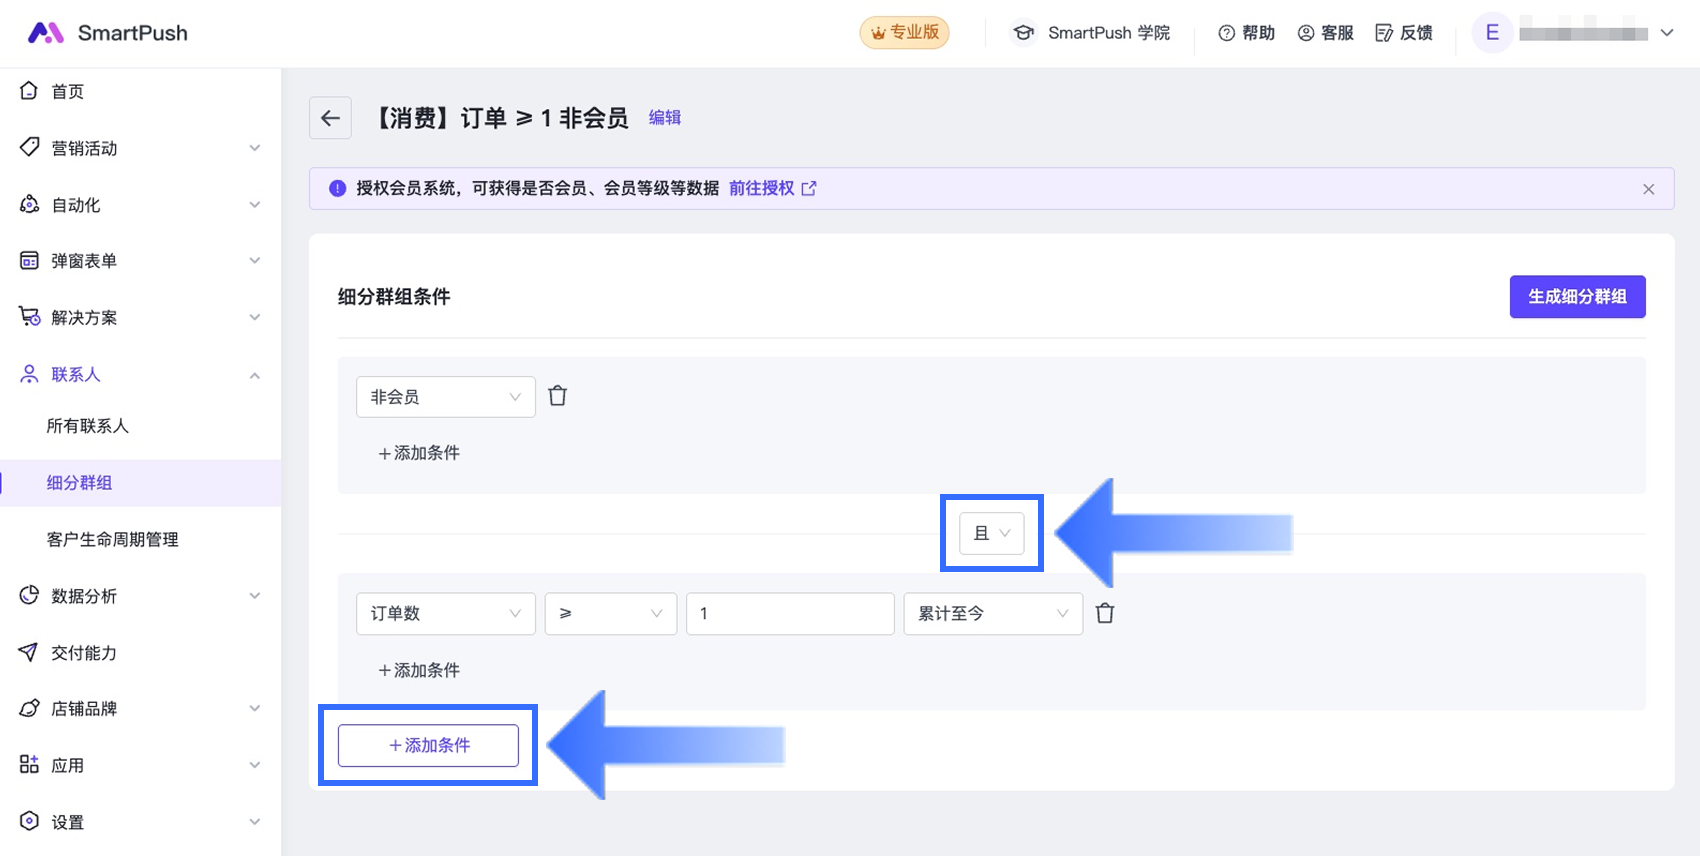Select 细分群组 submenu item
This screenshot has width=1700, height=856.
140,483
